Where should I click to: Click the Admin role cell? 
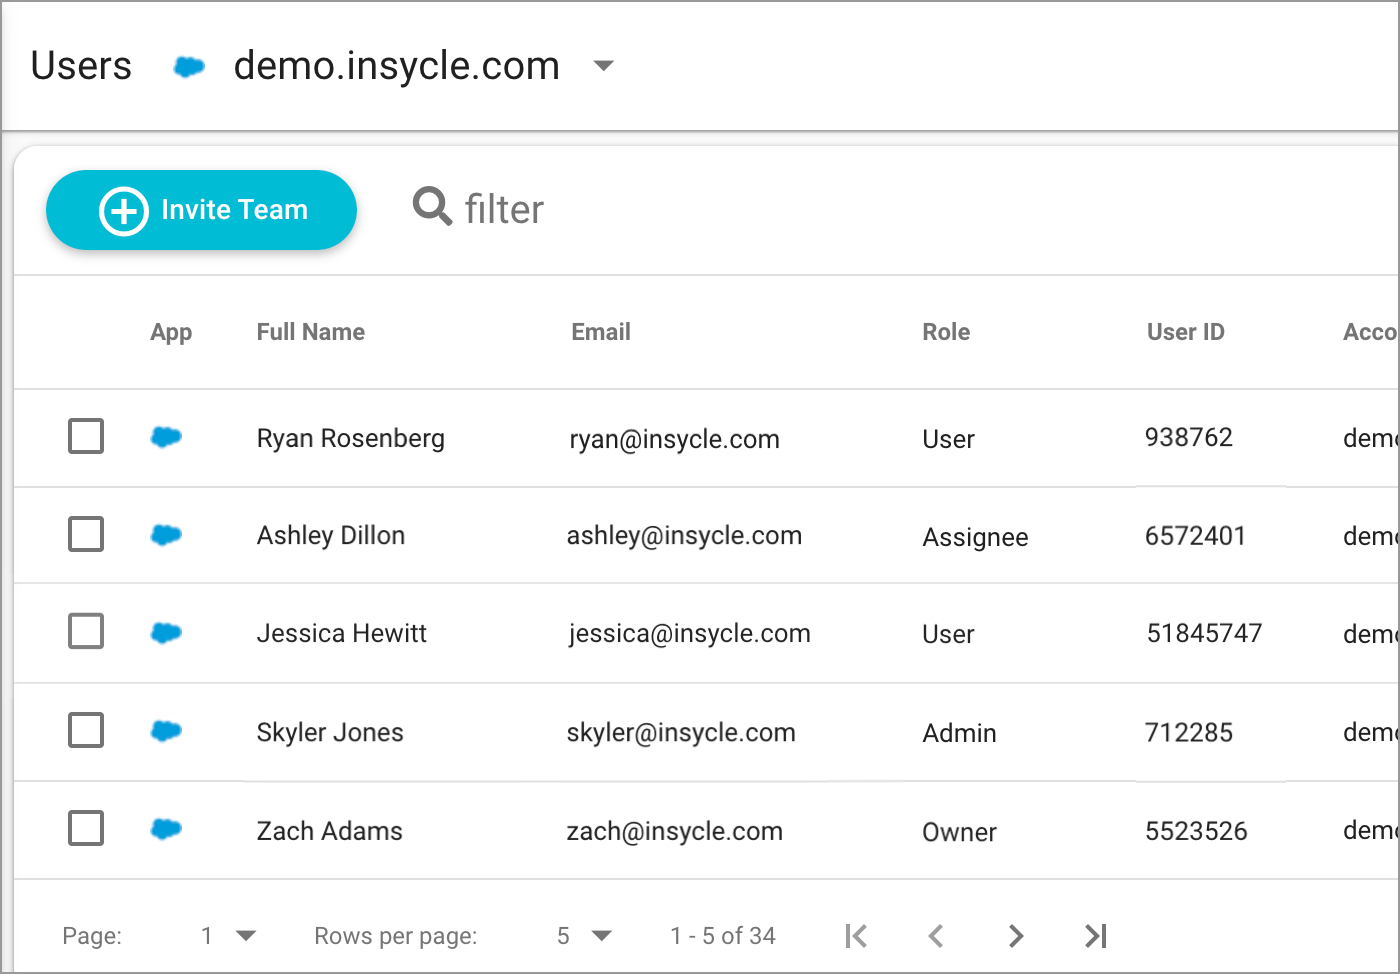[x=959, y=733]
